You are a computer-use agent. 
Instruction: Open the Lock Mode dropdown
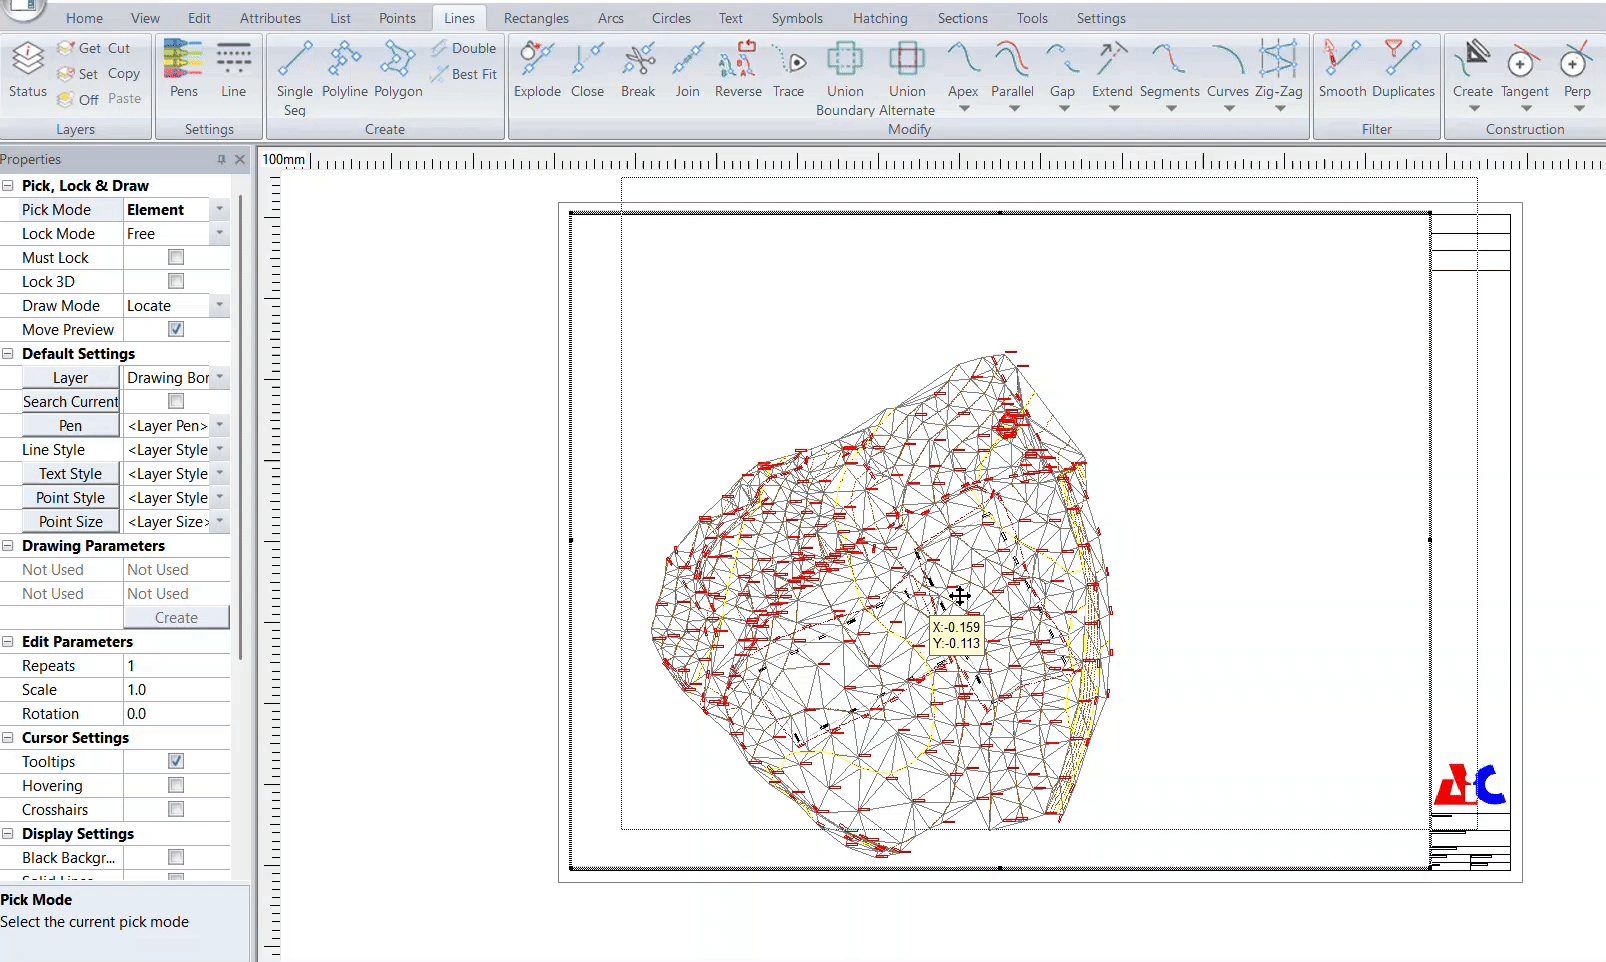click(219, 233)
